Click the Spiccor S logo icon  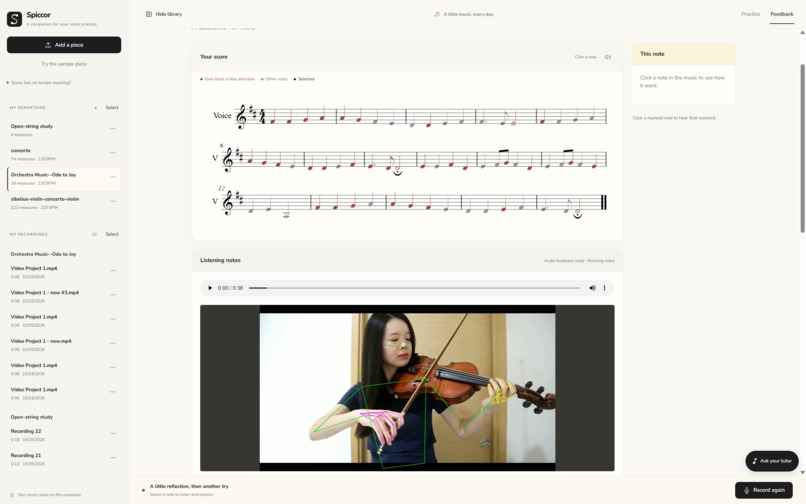(x=14, y=19)
